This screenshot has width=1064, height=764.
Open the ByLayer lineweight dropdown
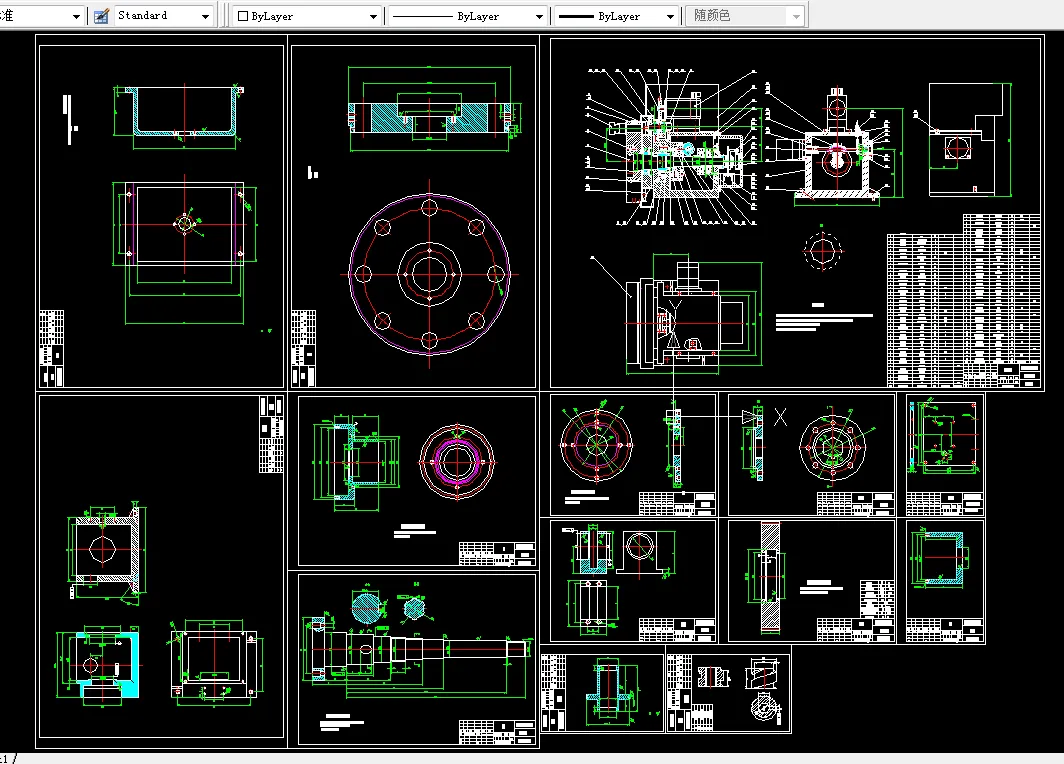[670, 16]
